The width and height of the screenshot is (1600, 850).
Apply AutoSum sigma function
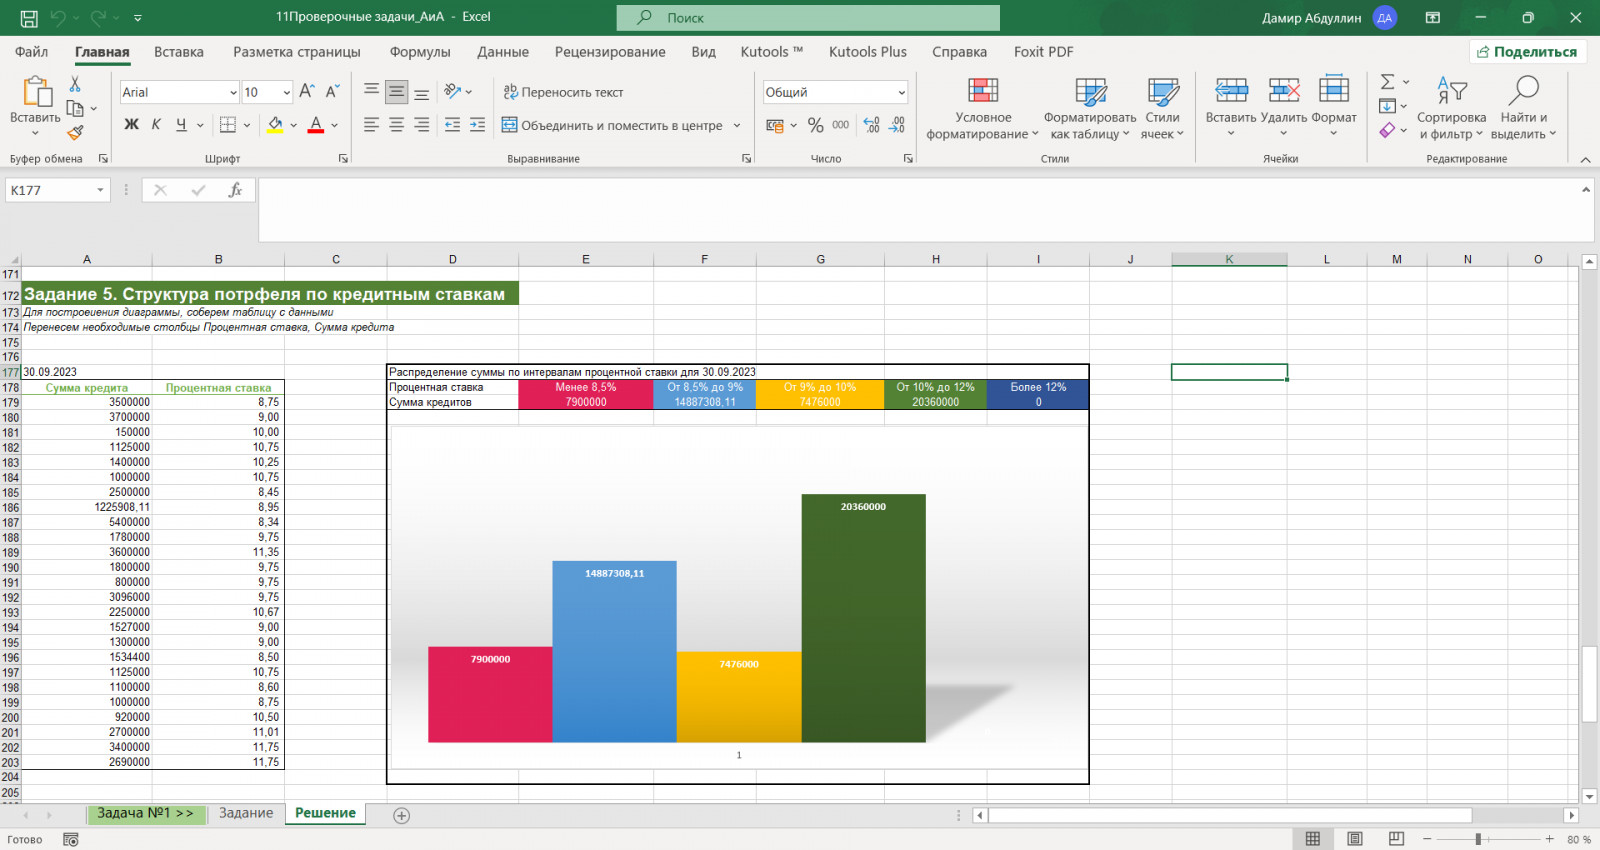(x=1387, y=82)
